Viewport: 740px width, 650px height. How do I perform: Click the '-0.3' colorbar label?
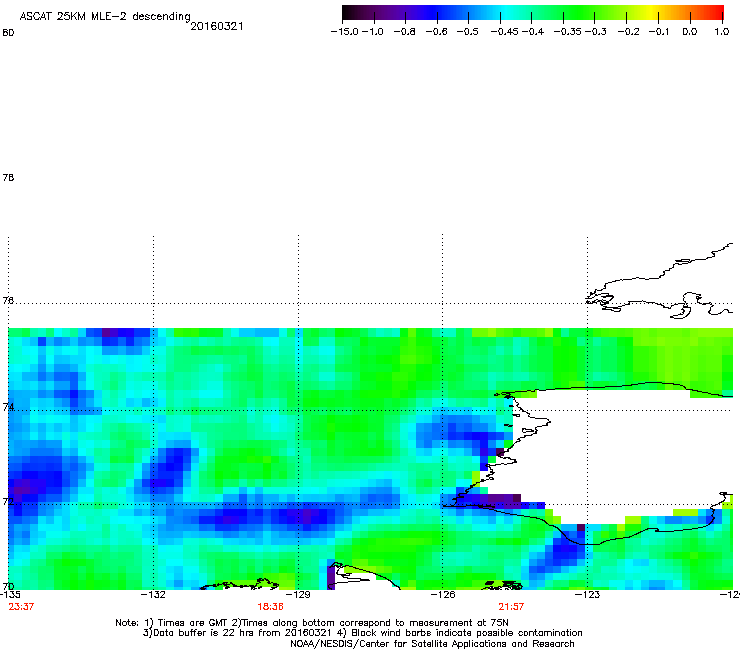tap(596, 32)
